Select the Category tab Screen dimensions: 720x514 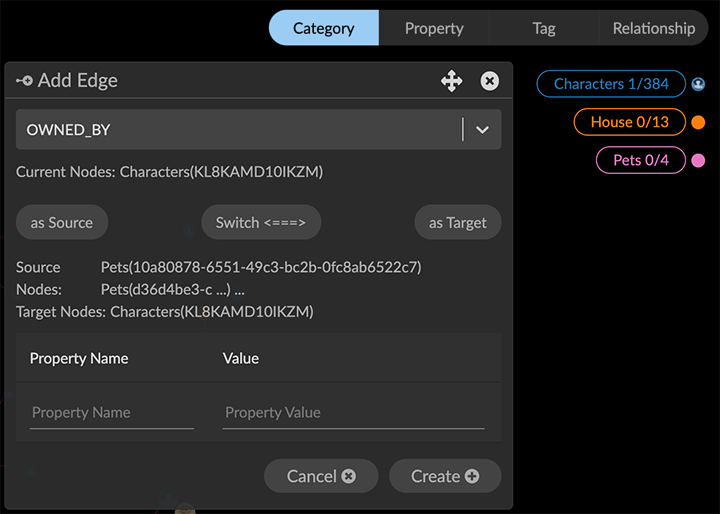[324, 28]
